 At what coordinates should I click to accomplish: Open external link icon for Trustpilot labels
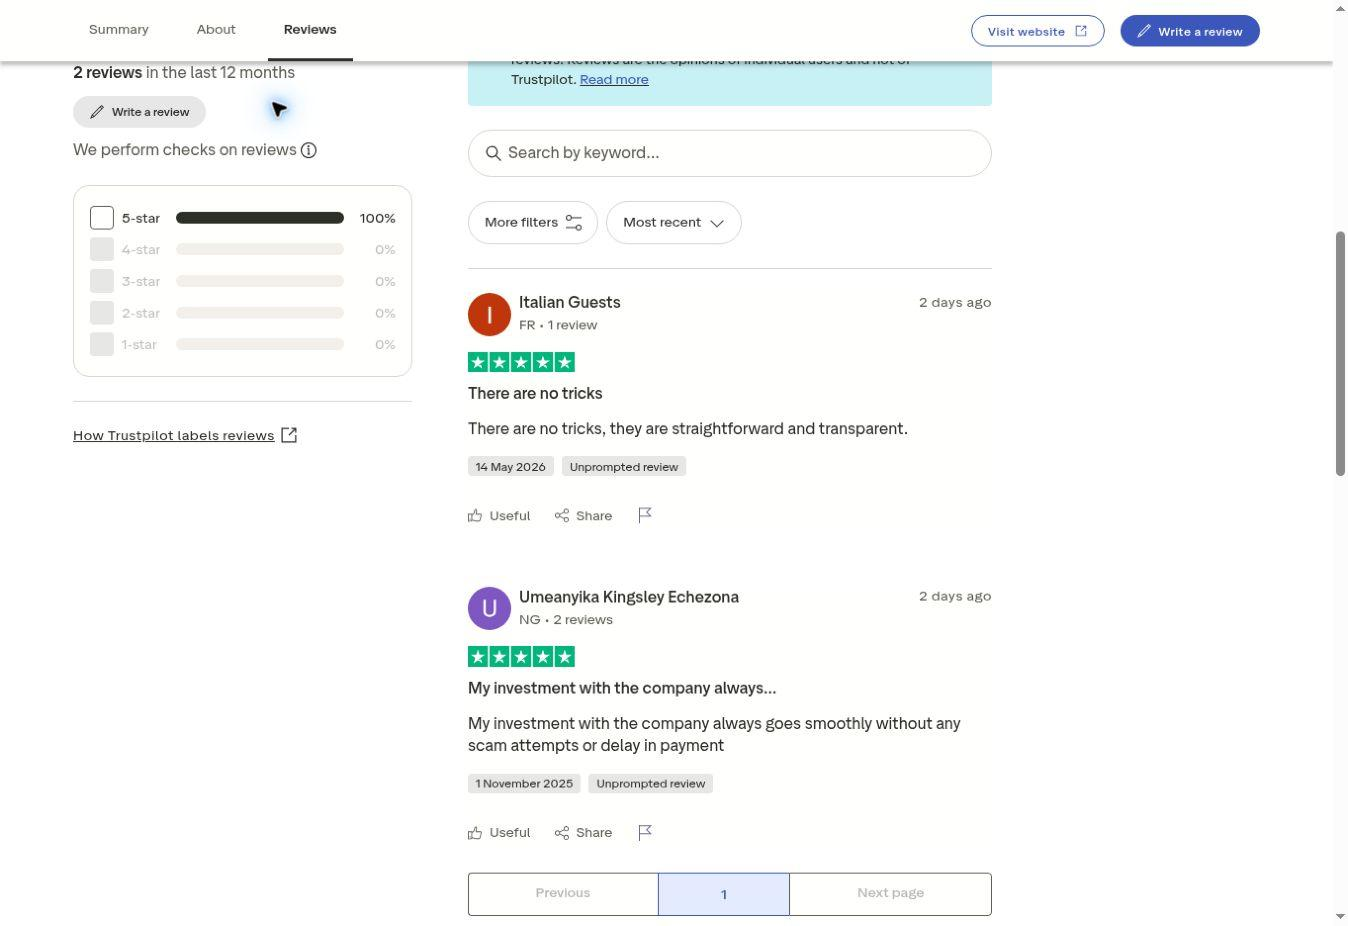289,435
